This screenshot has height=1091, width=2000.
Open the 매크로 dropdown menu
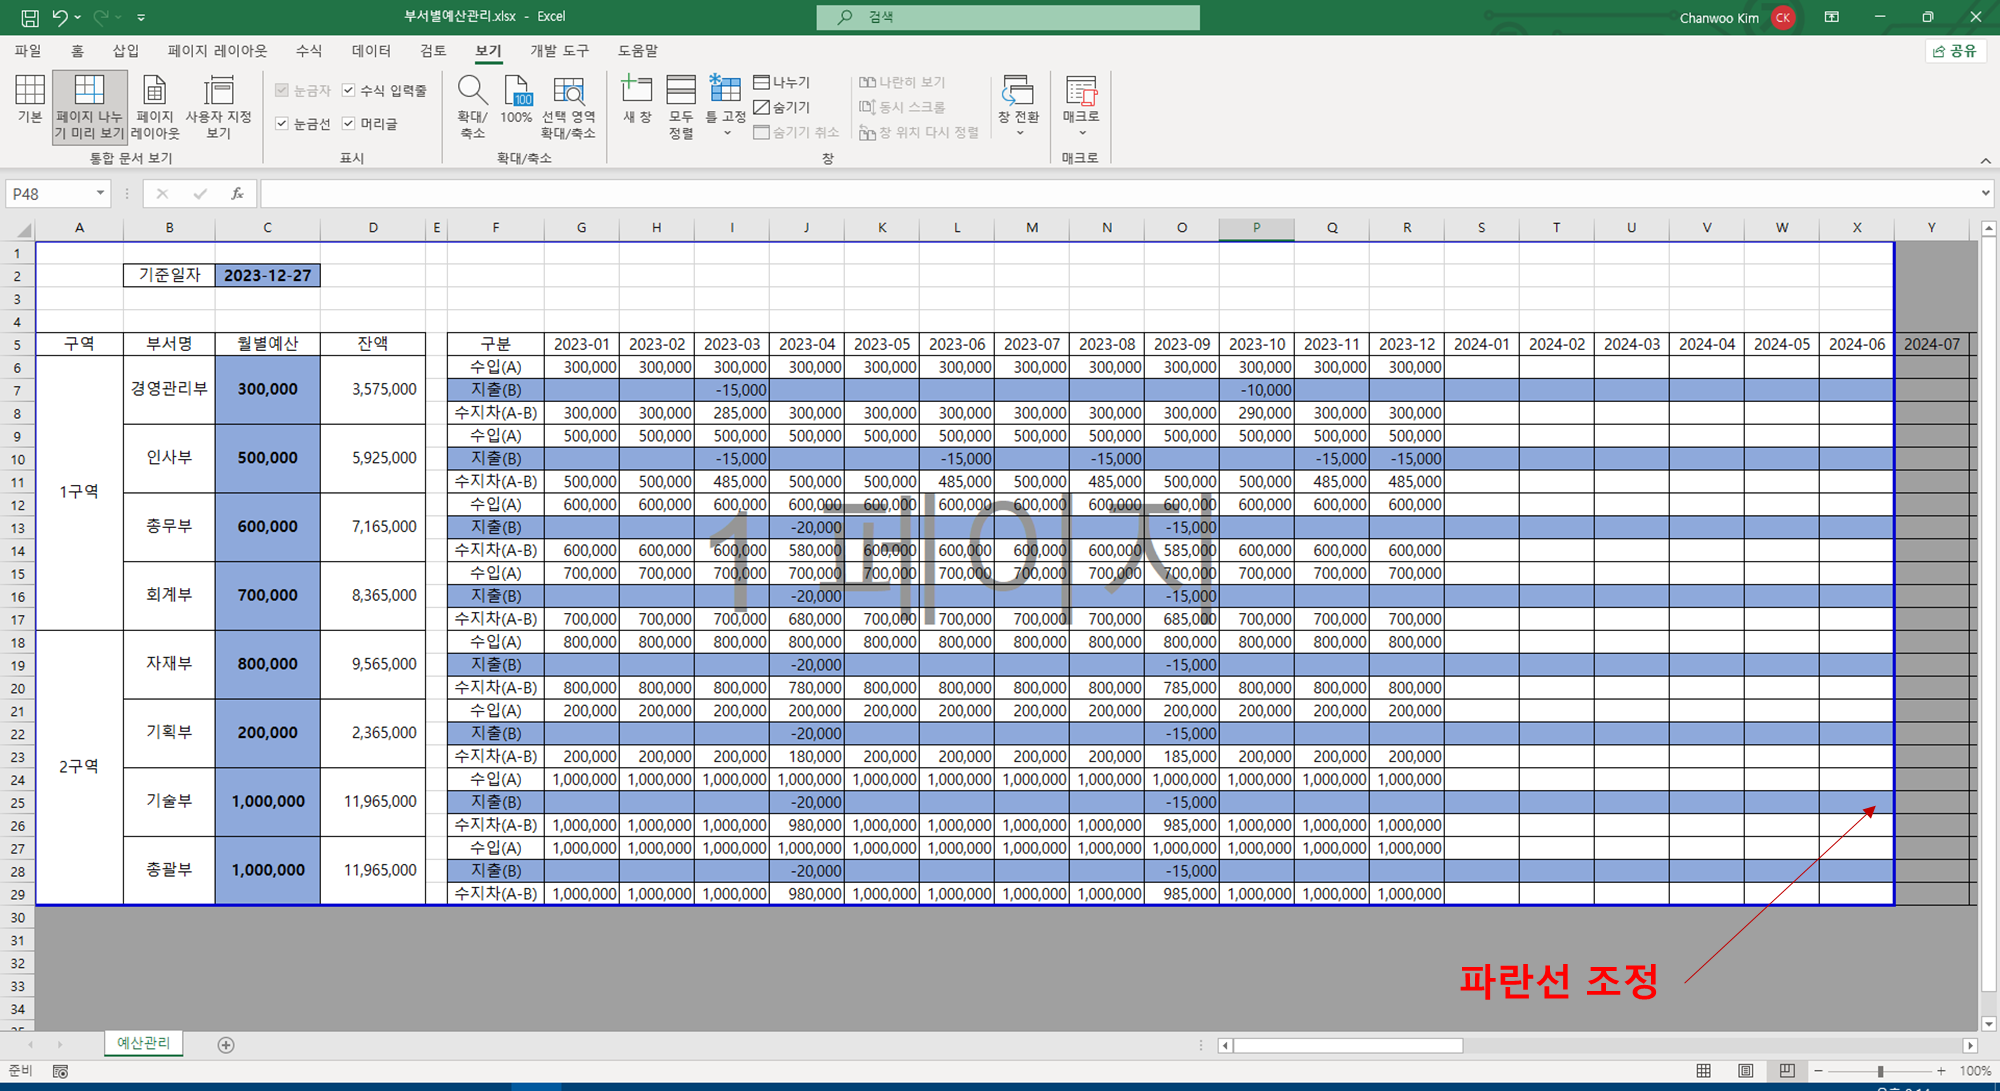coord(1081,133)
